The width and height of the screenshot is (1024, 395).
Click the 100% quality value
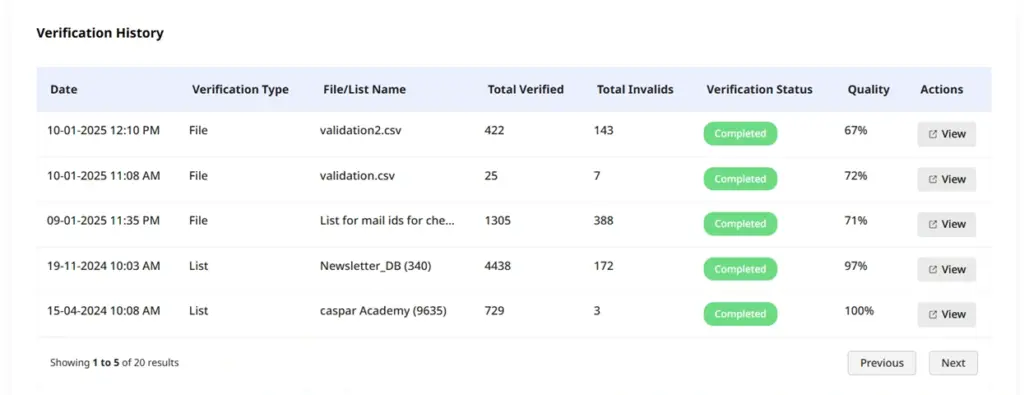pyautogui.click(x=859, y=311)
